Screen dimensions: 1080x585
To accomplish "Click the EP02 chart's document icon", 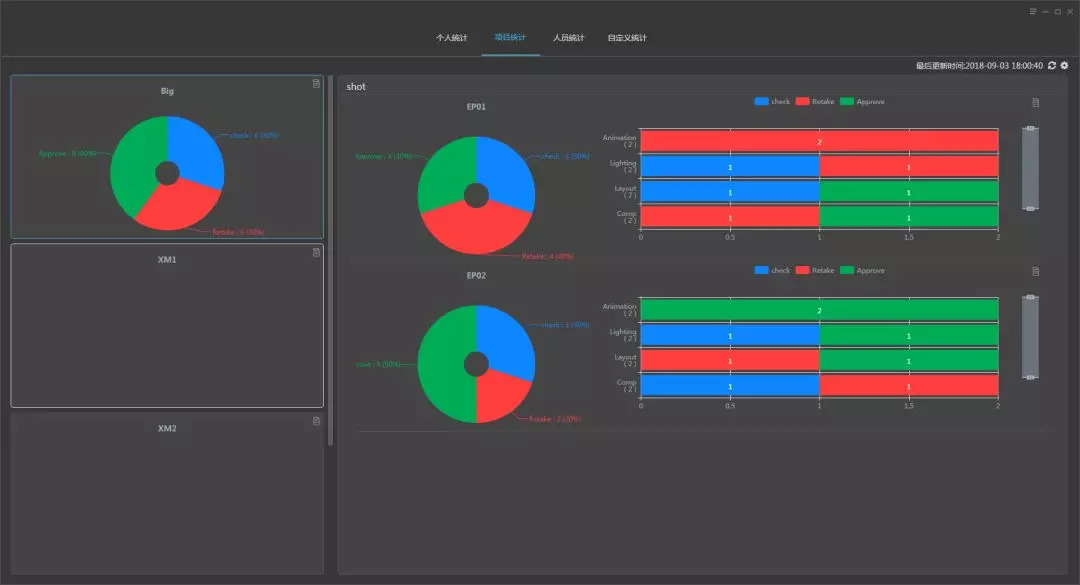I will pos(1035,271).
